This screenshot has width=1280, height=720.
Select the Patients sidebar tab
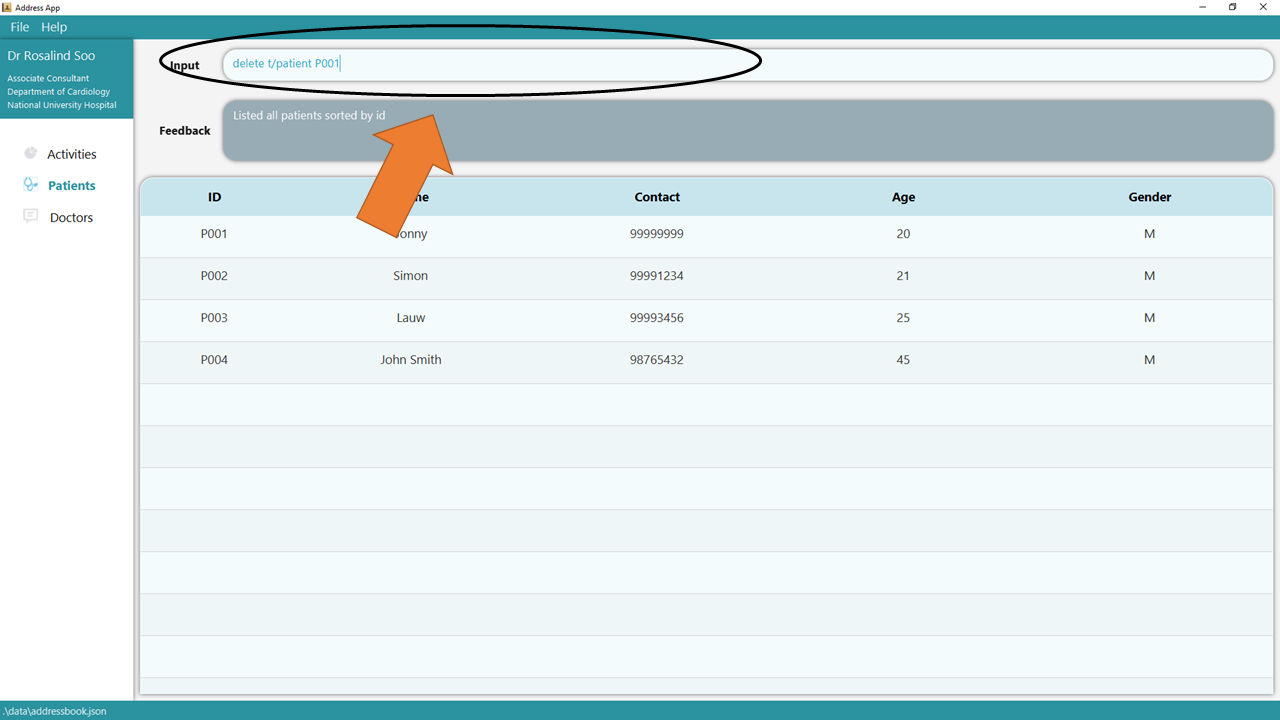coord(71,185)
